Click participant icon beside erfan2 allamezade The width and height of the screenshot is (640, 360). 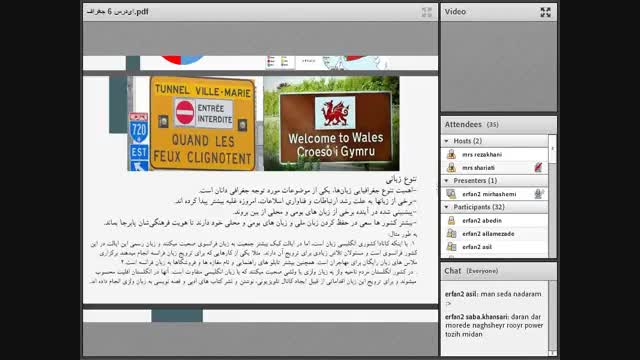[451, 233]
